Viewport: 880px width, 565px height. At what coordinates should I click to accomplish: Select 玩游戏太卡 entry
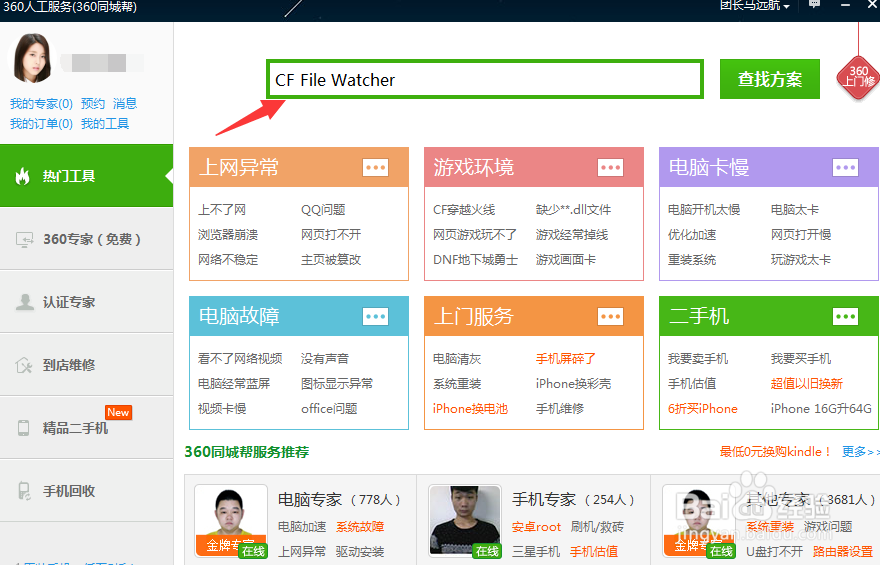pyautogui.click(x=801, y=260)
